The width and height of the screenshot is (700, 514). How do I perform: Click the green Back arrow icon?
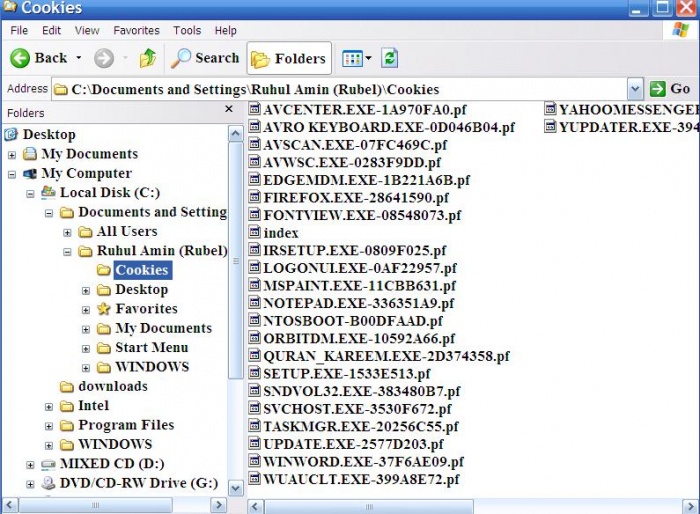pyautogui.click(x=20, y=58)
